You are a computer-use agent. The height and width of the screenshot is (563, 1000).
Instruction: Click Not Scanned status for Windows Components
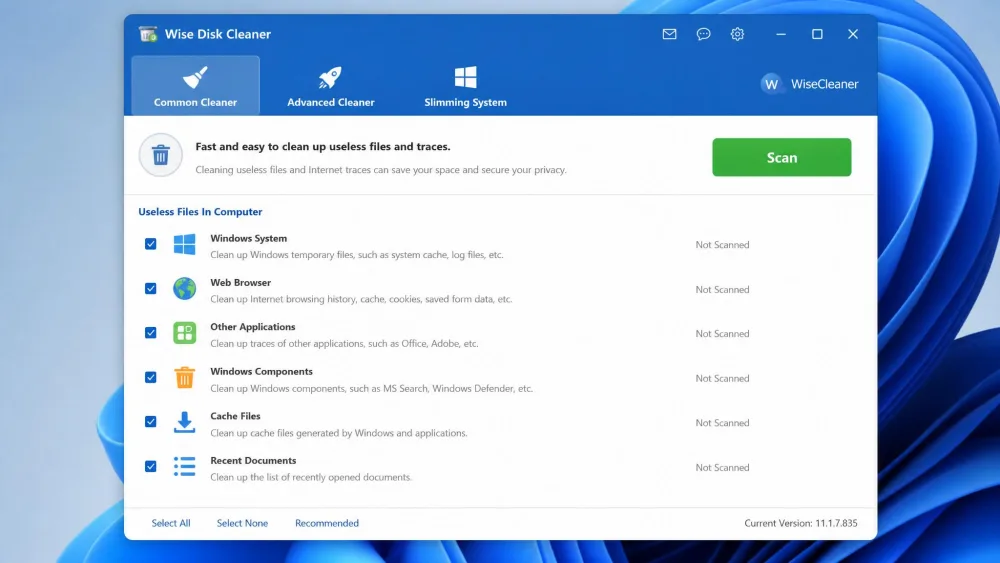click(x=722, y=378)
